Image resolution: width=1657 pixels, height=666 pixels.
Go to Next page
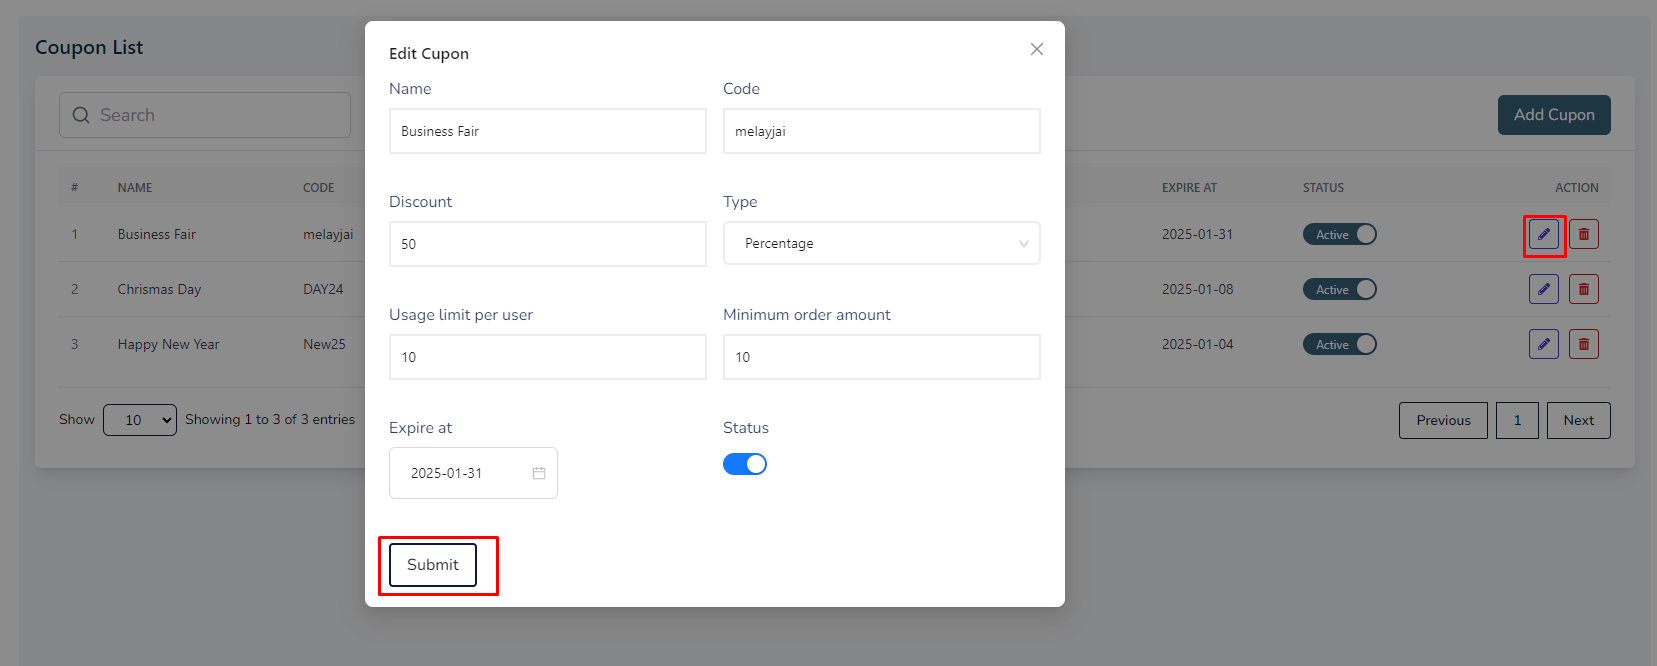1579,420
